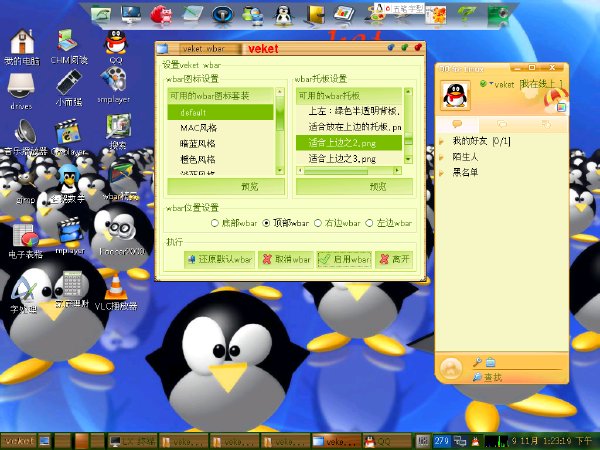Screen dimensions: 600x450
Task: Click the round blue speaker wbar icon
Action: [222, 15]
